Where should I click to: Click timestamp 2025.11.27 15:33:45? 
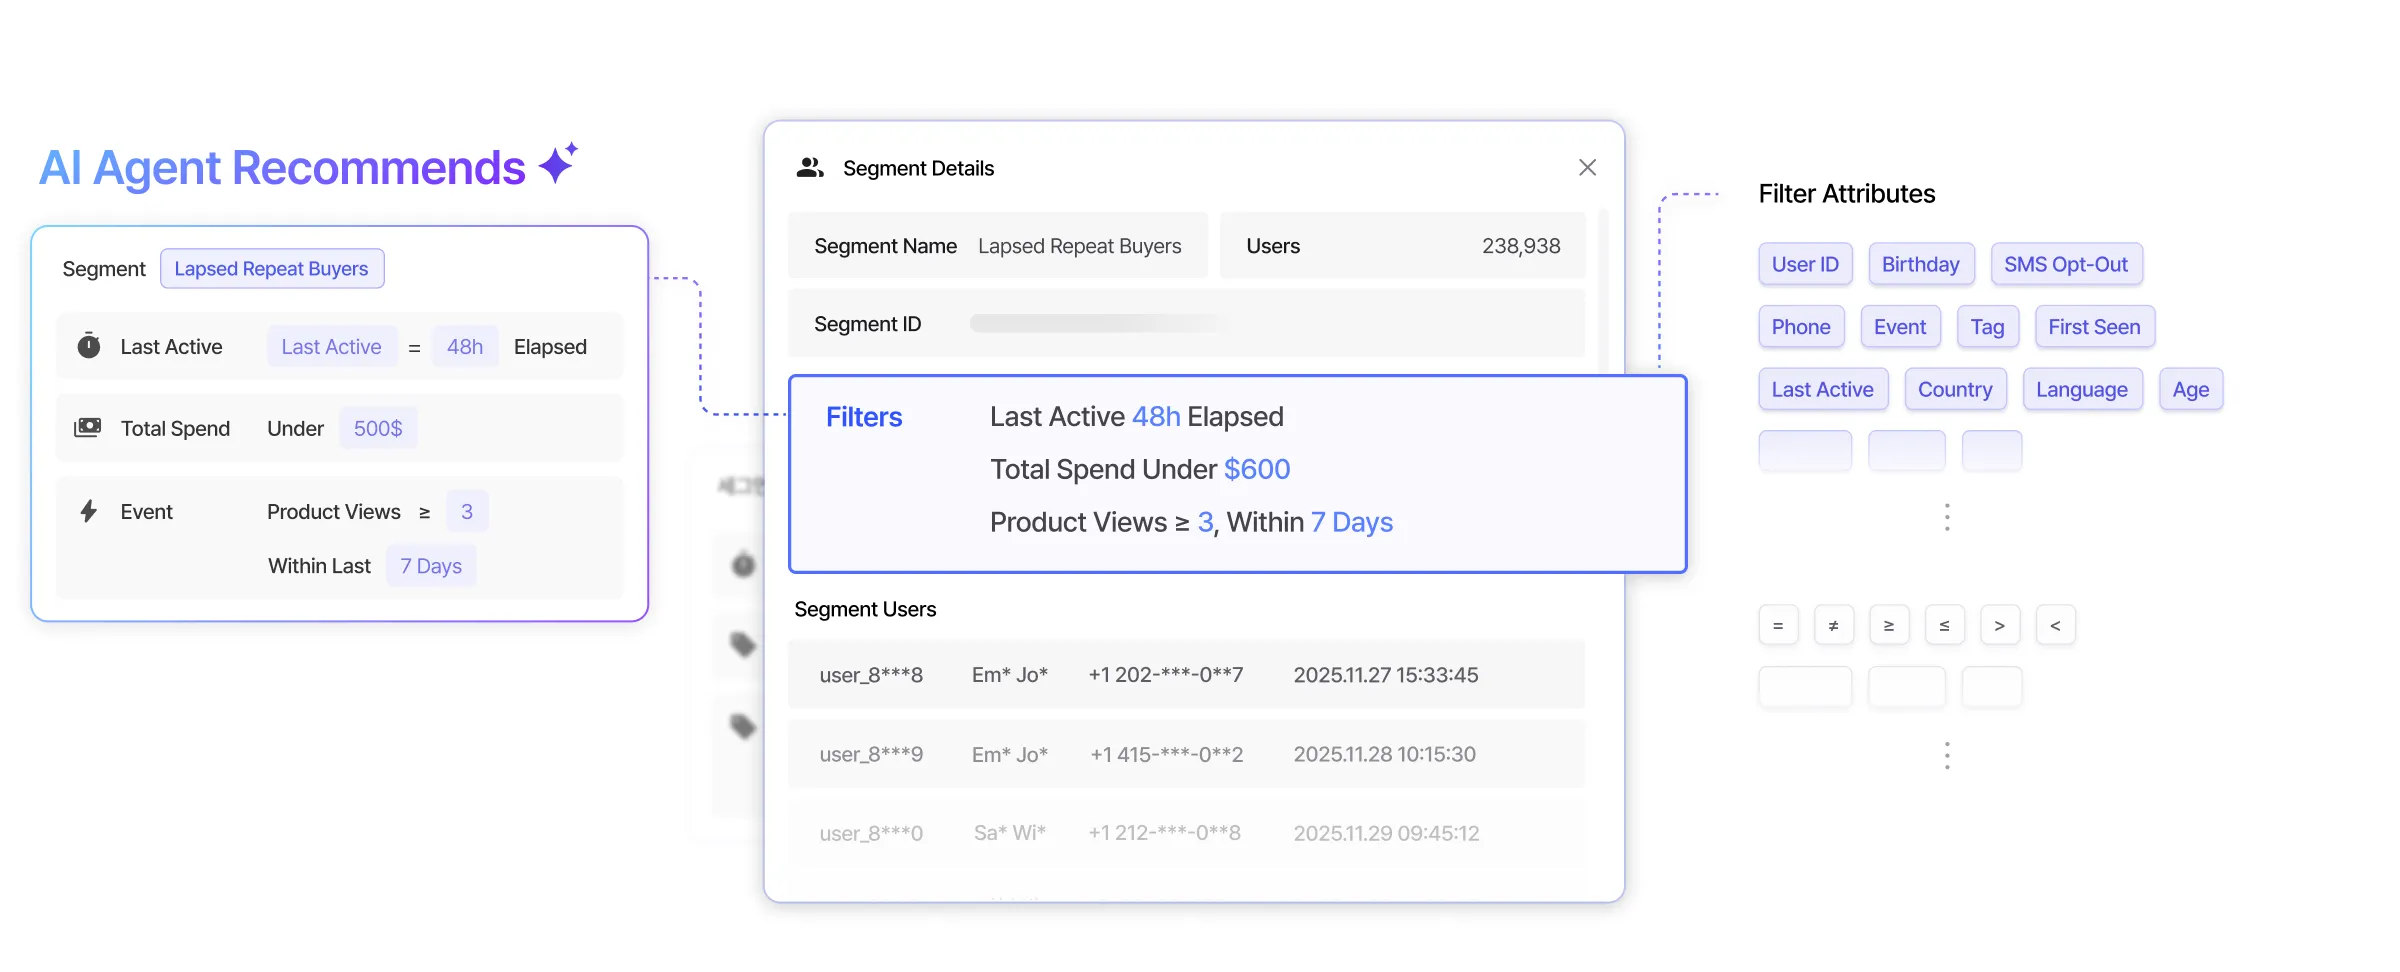[1386, 675]
